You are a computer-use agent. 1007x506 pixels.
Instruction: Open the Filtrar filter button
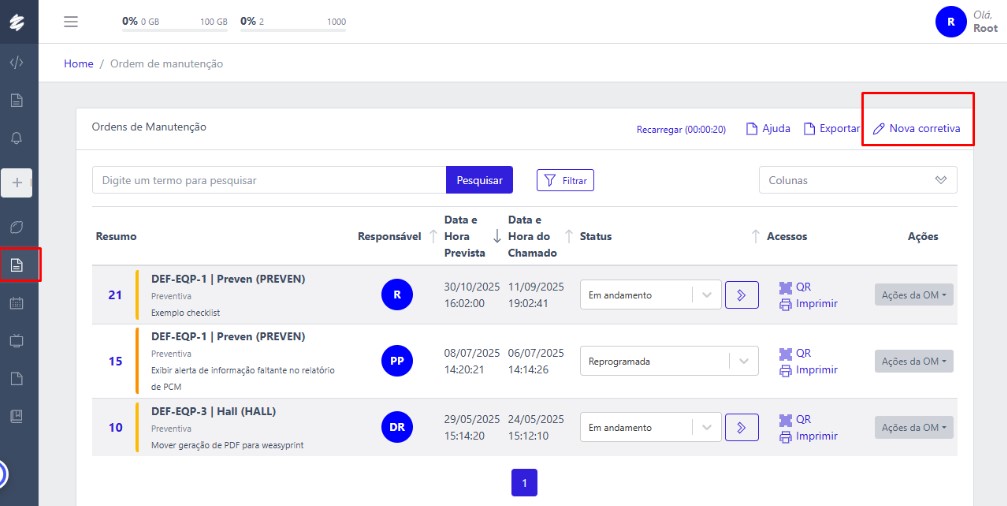point(565,180)
